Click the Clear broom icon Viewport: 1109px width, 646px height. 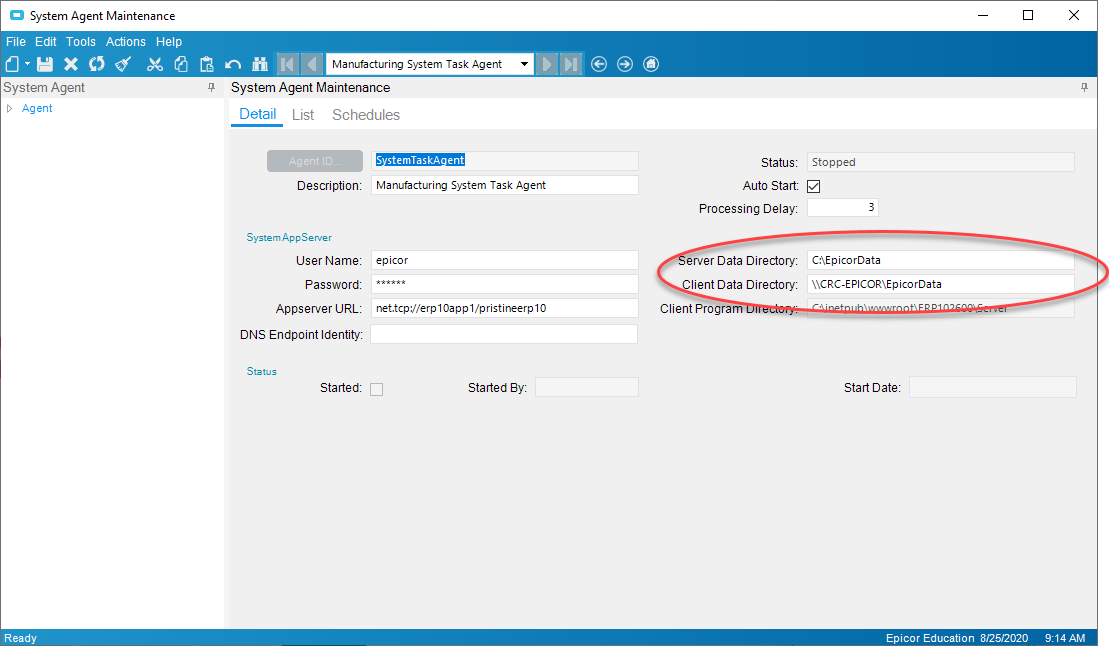(123, 64)
